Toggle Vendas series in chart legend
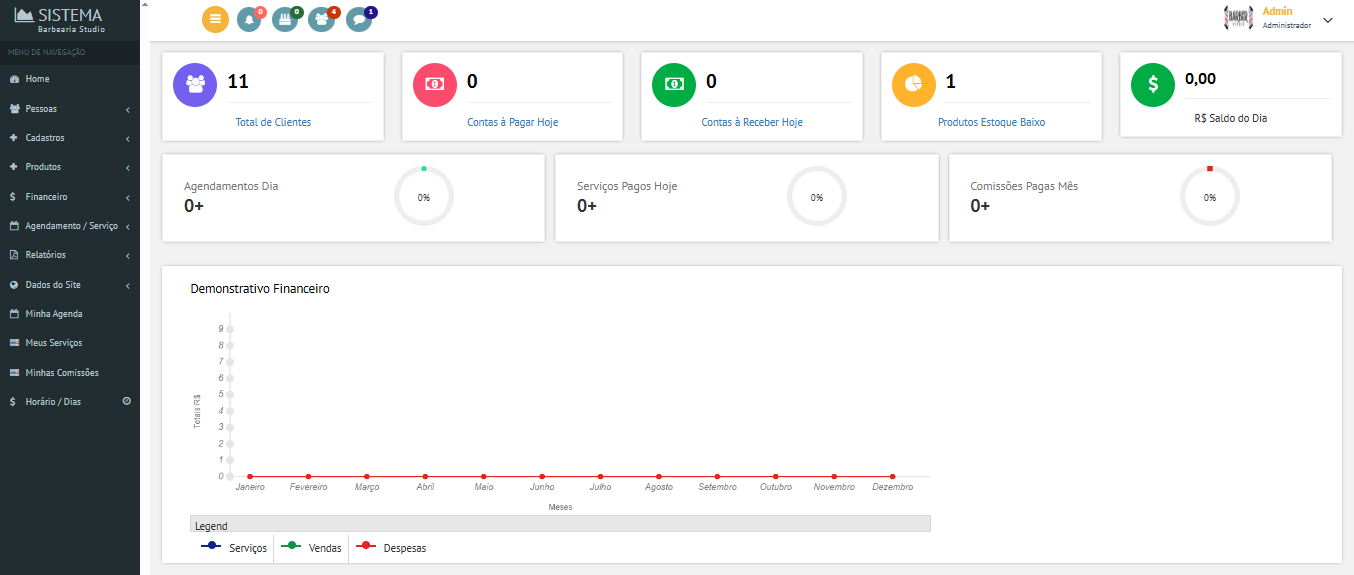 (312, 548)
